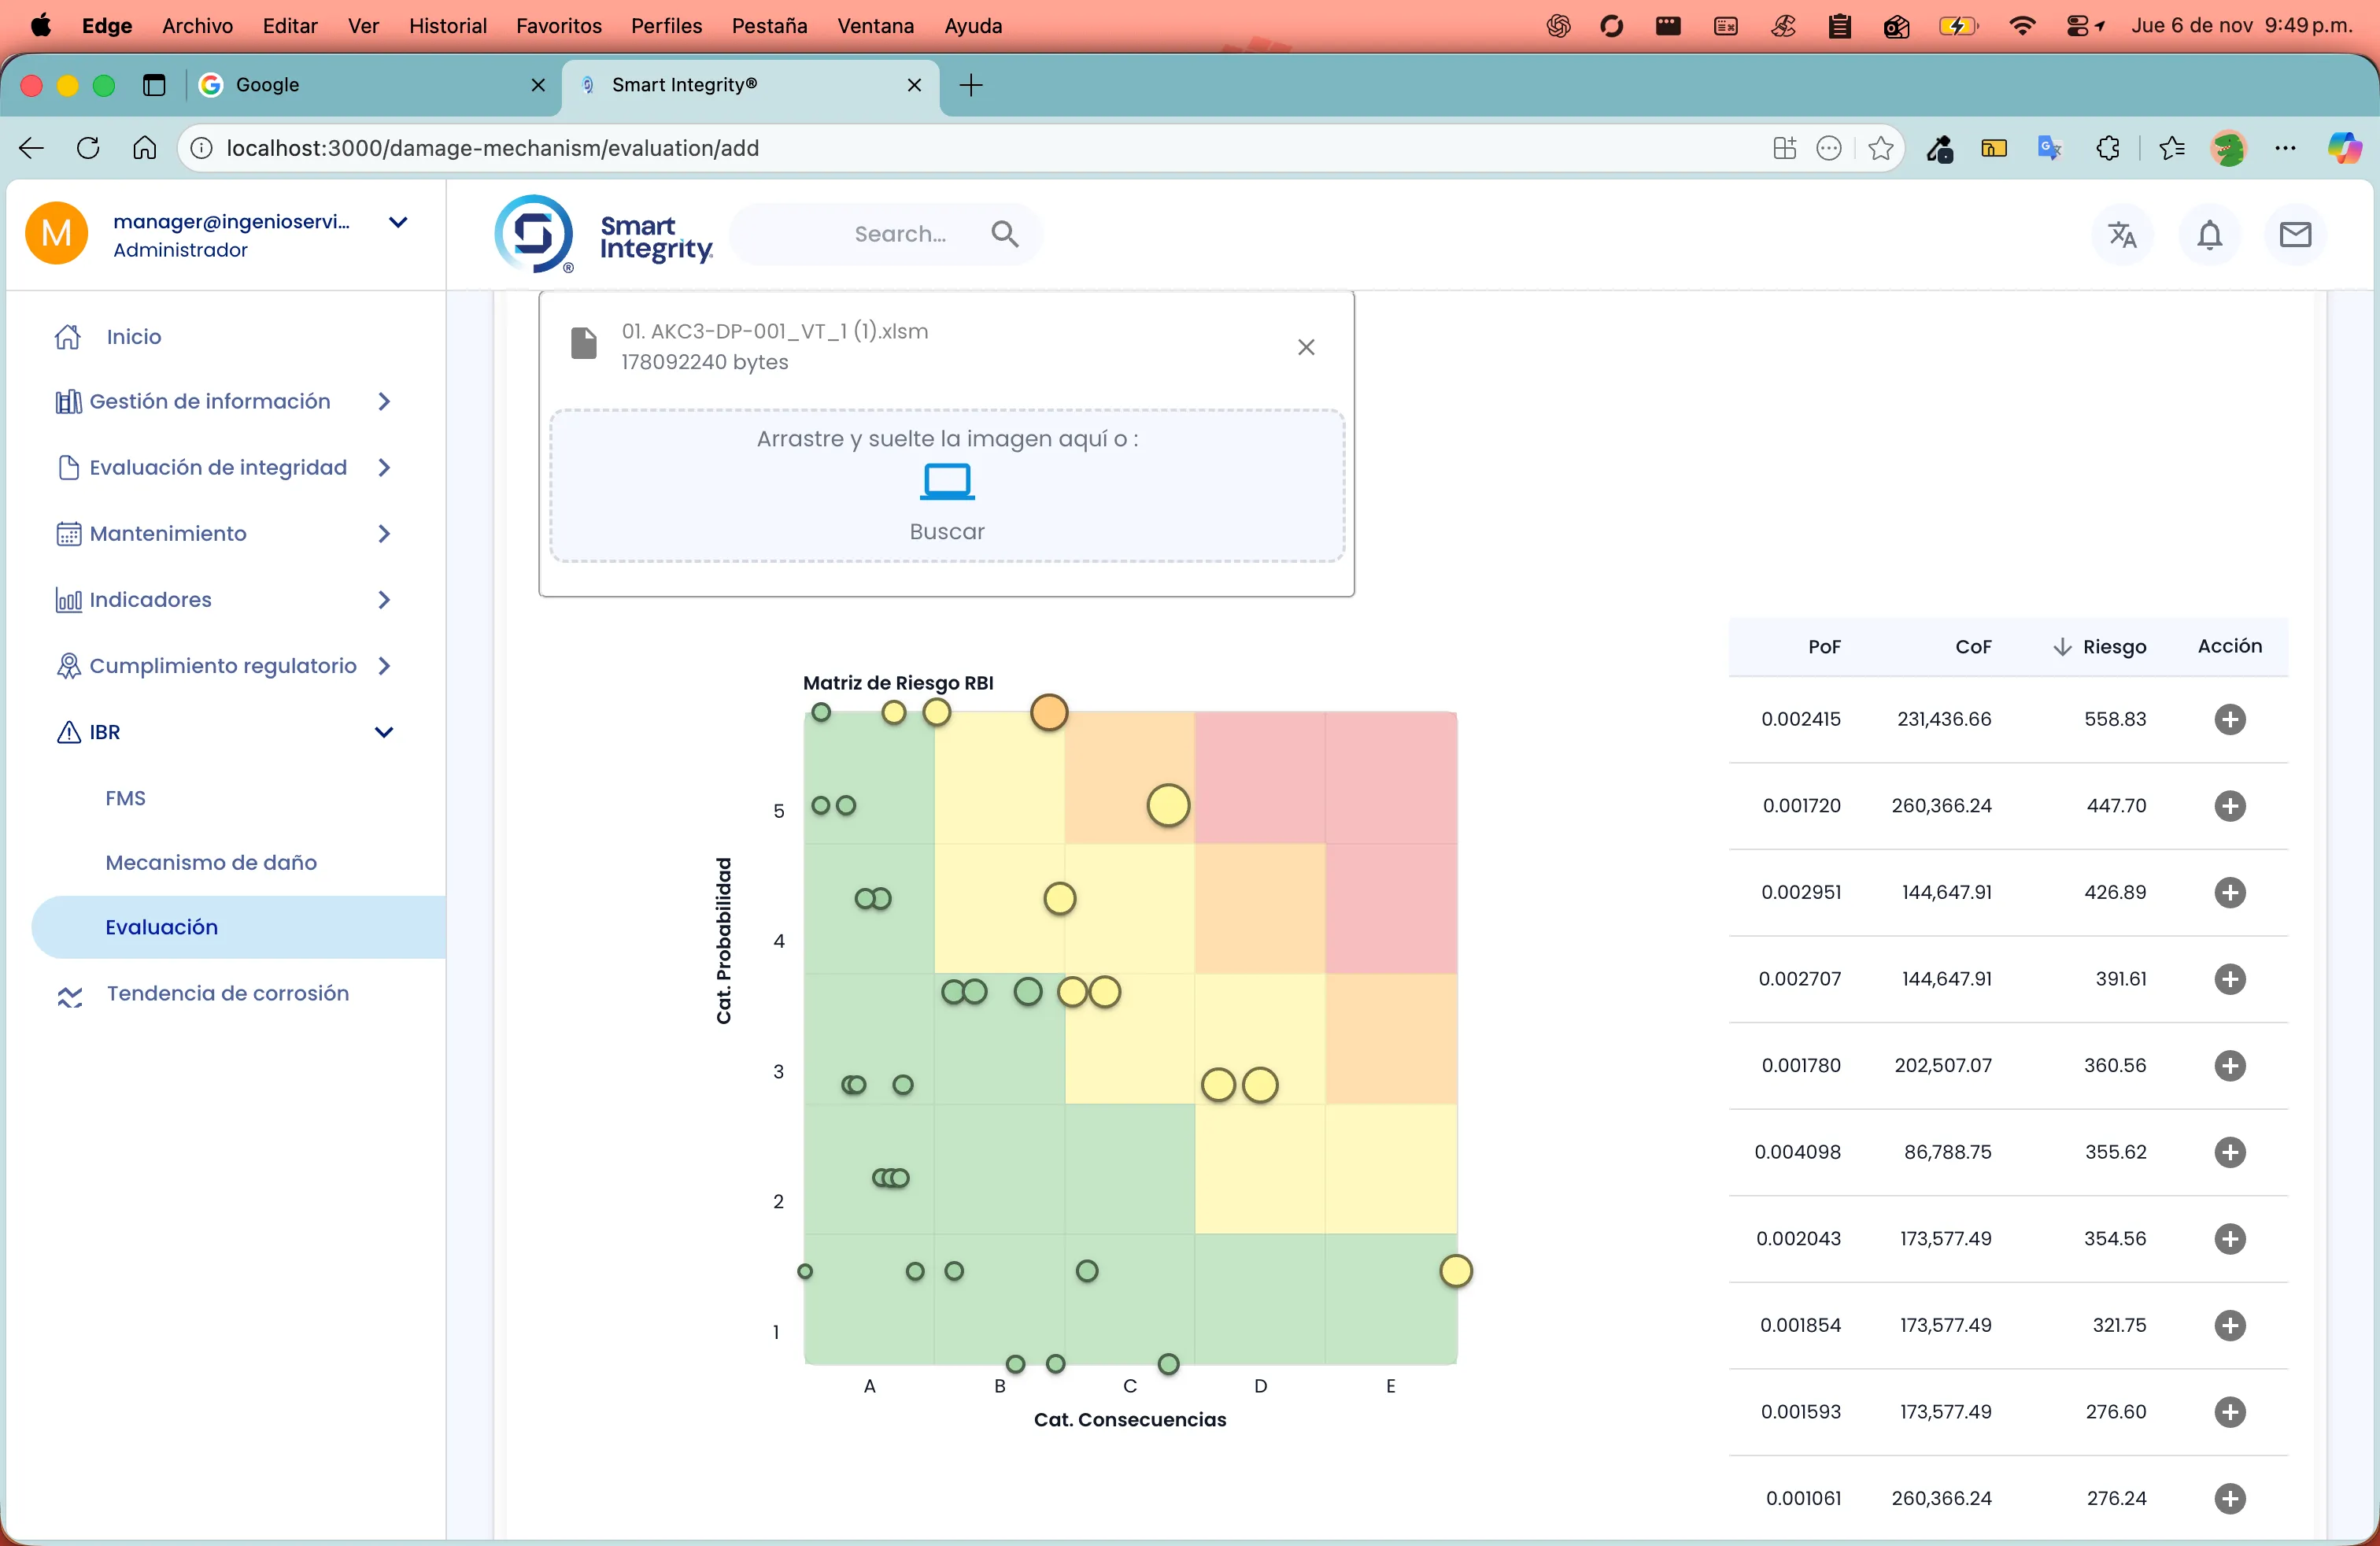Image resolution: width=2380 pixels, height=1546 pixels.
Task: Open the user account dropdown
Action: click(398, 222)
